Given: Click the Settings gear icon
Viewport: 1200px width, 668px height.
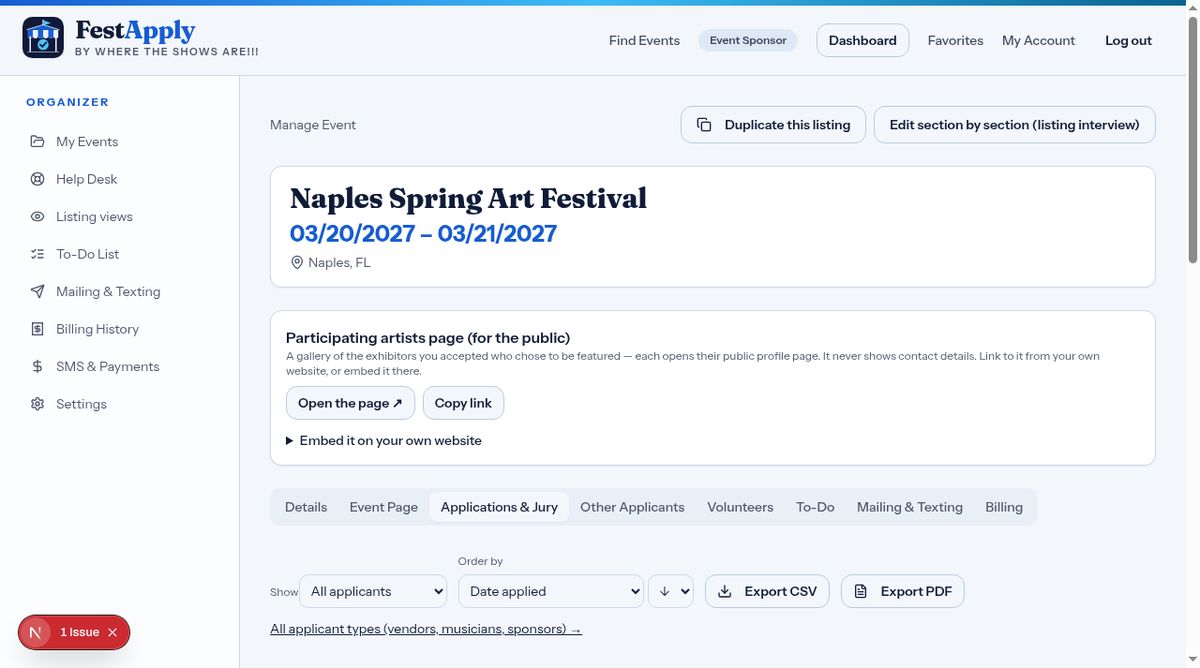Looking at the screenshot, I should click(x=37, y=404).
